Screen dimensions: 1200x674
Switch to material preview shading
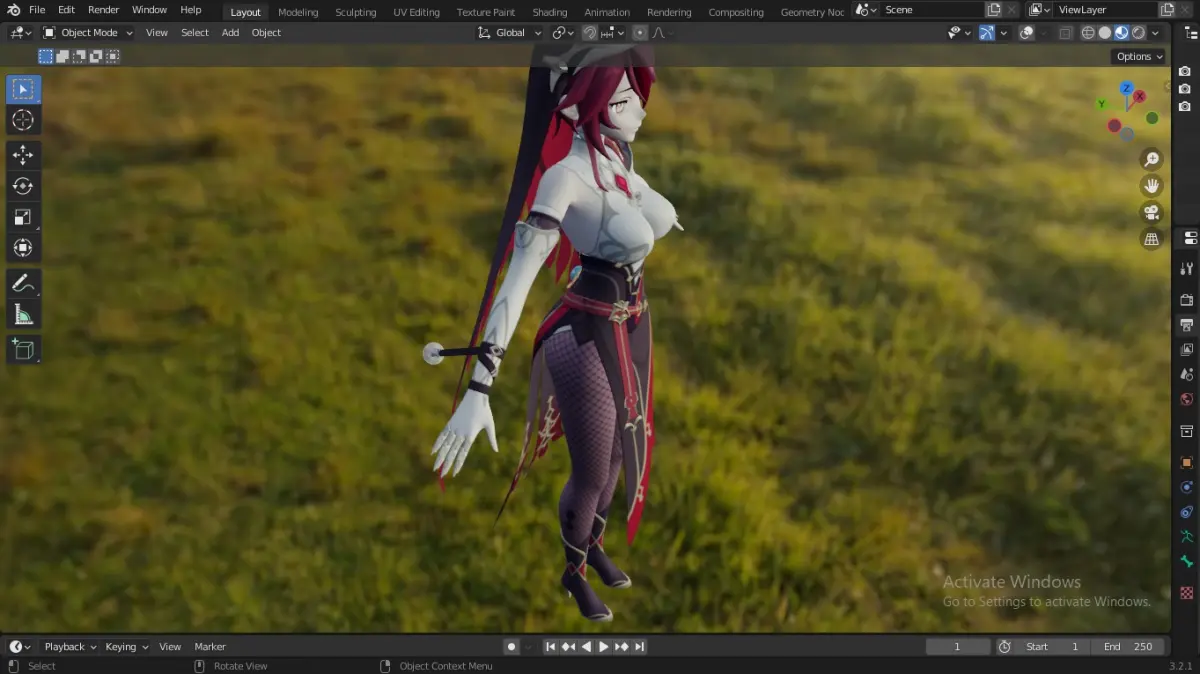(1121, 32)
